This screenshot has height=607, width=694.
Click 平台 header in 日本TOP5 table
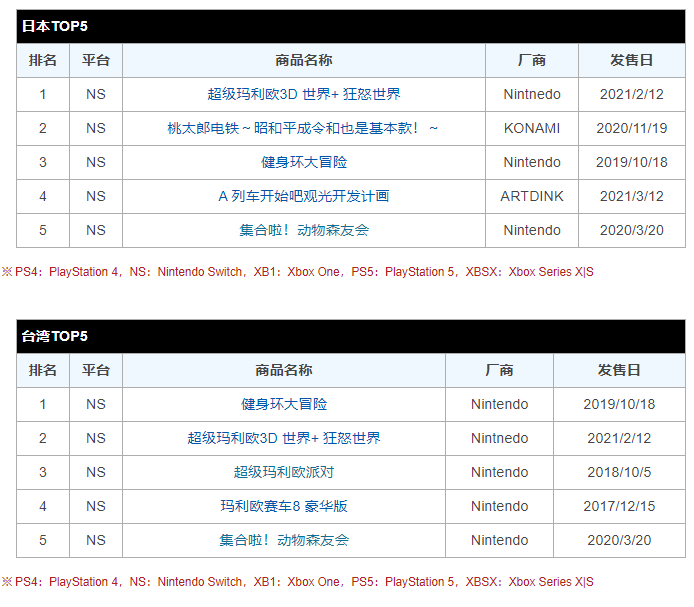click(96, 60)
